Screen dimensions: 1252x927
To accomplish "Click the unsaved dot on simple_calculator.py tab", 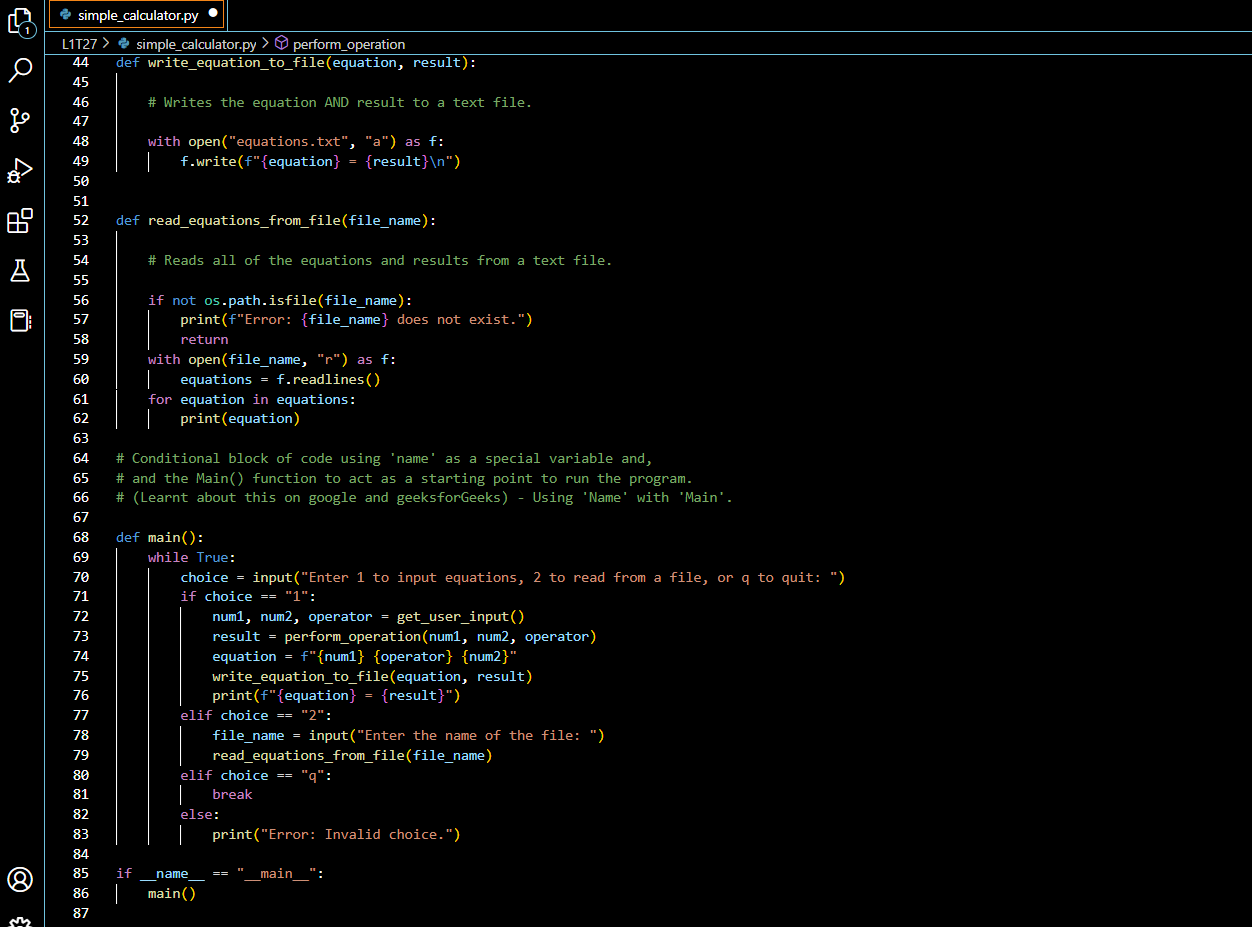I will coord(213,14).
